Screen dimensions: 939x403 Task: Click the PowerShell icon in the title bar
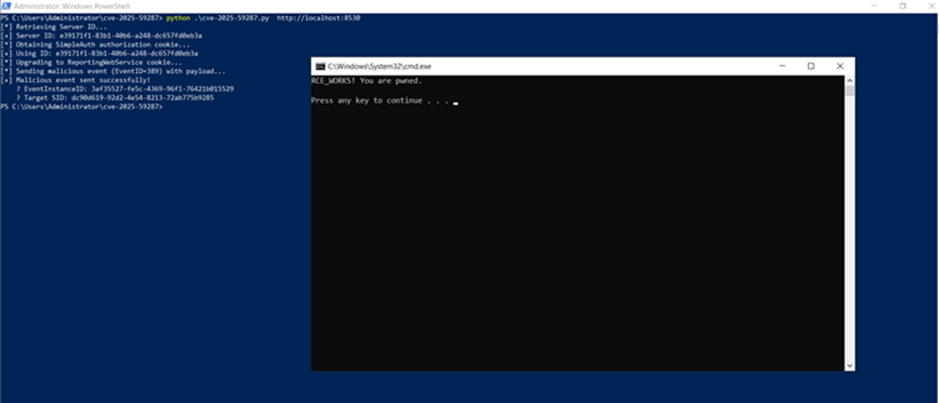[5, 5]
